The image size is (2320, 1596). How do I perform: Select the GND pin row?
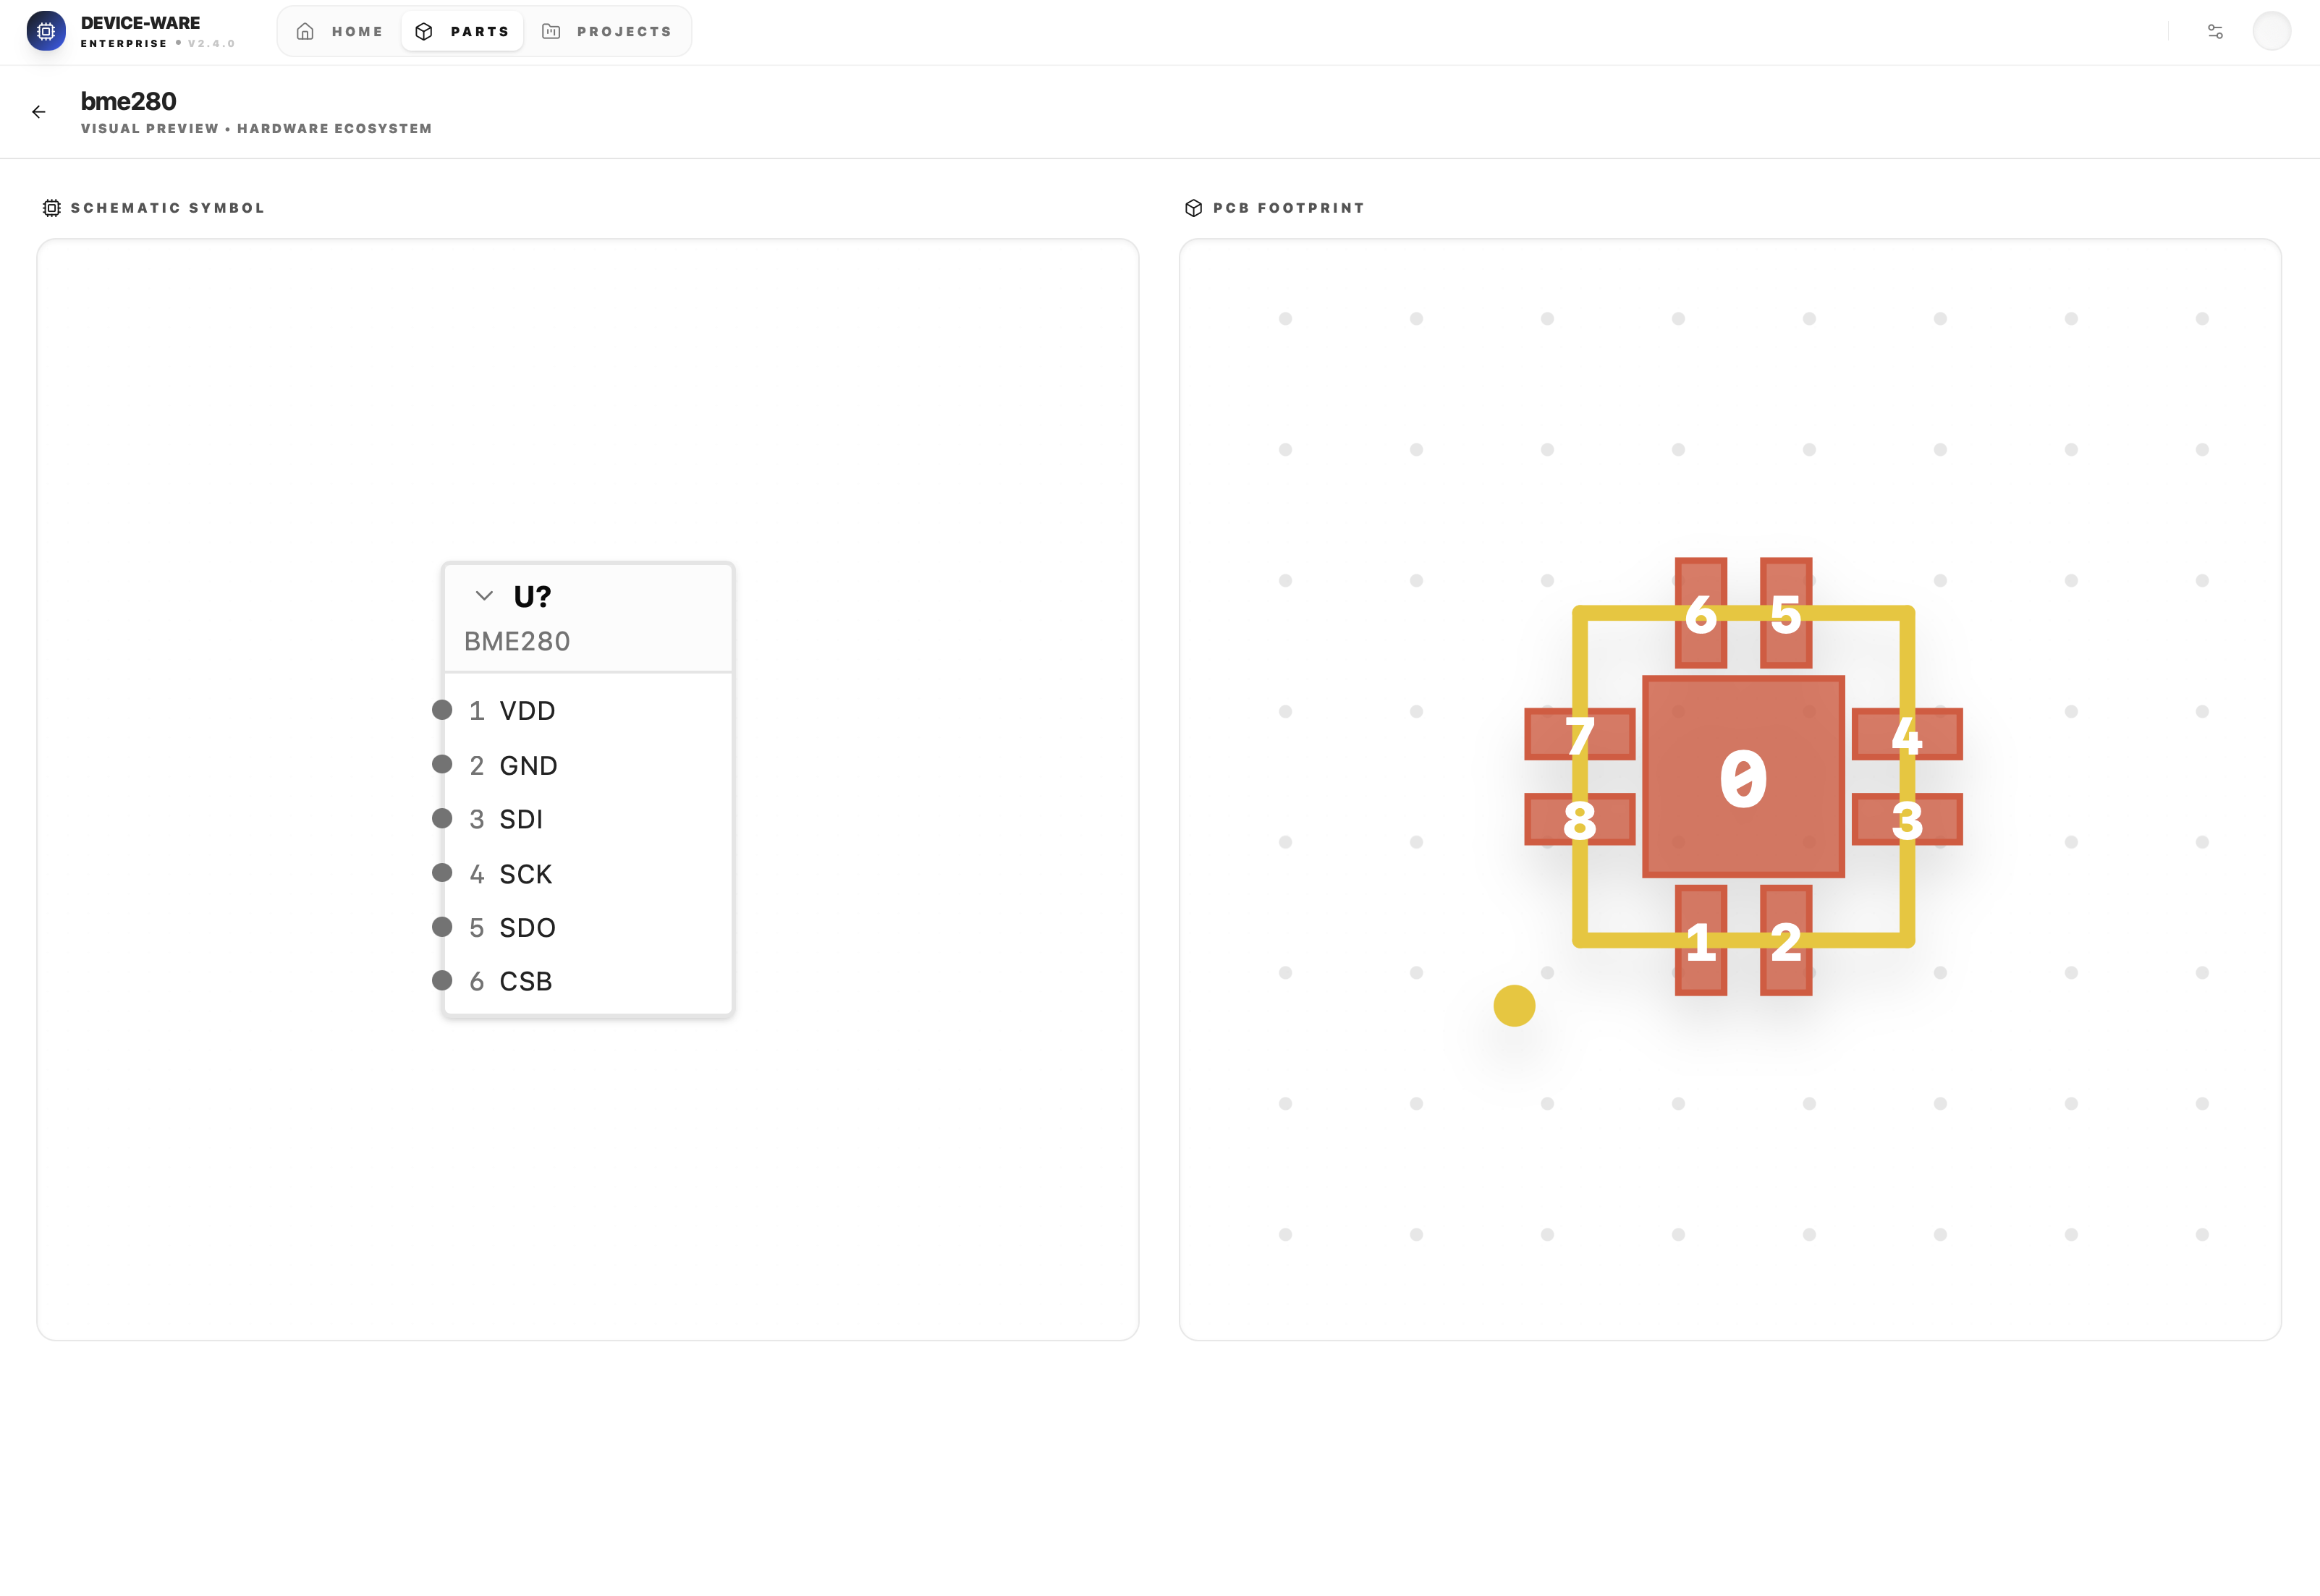tap(528, 766)
